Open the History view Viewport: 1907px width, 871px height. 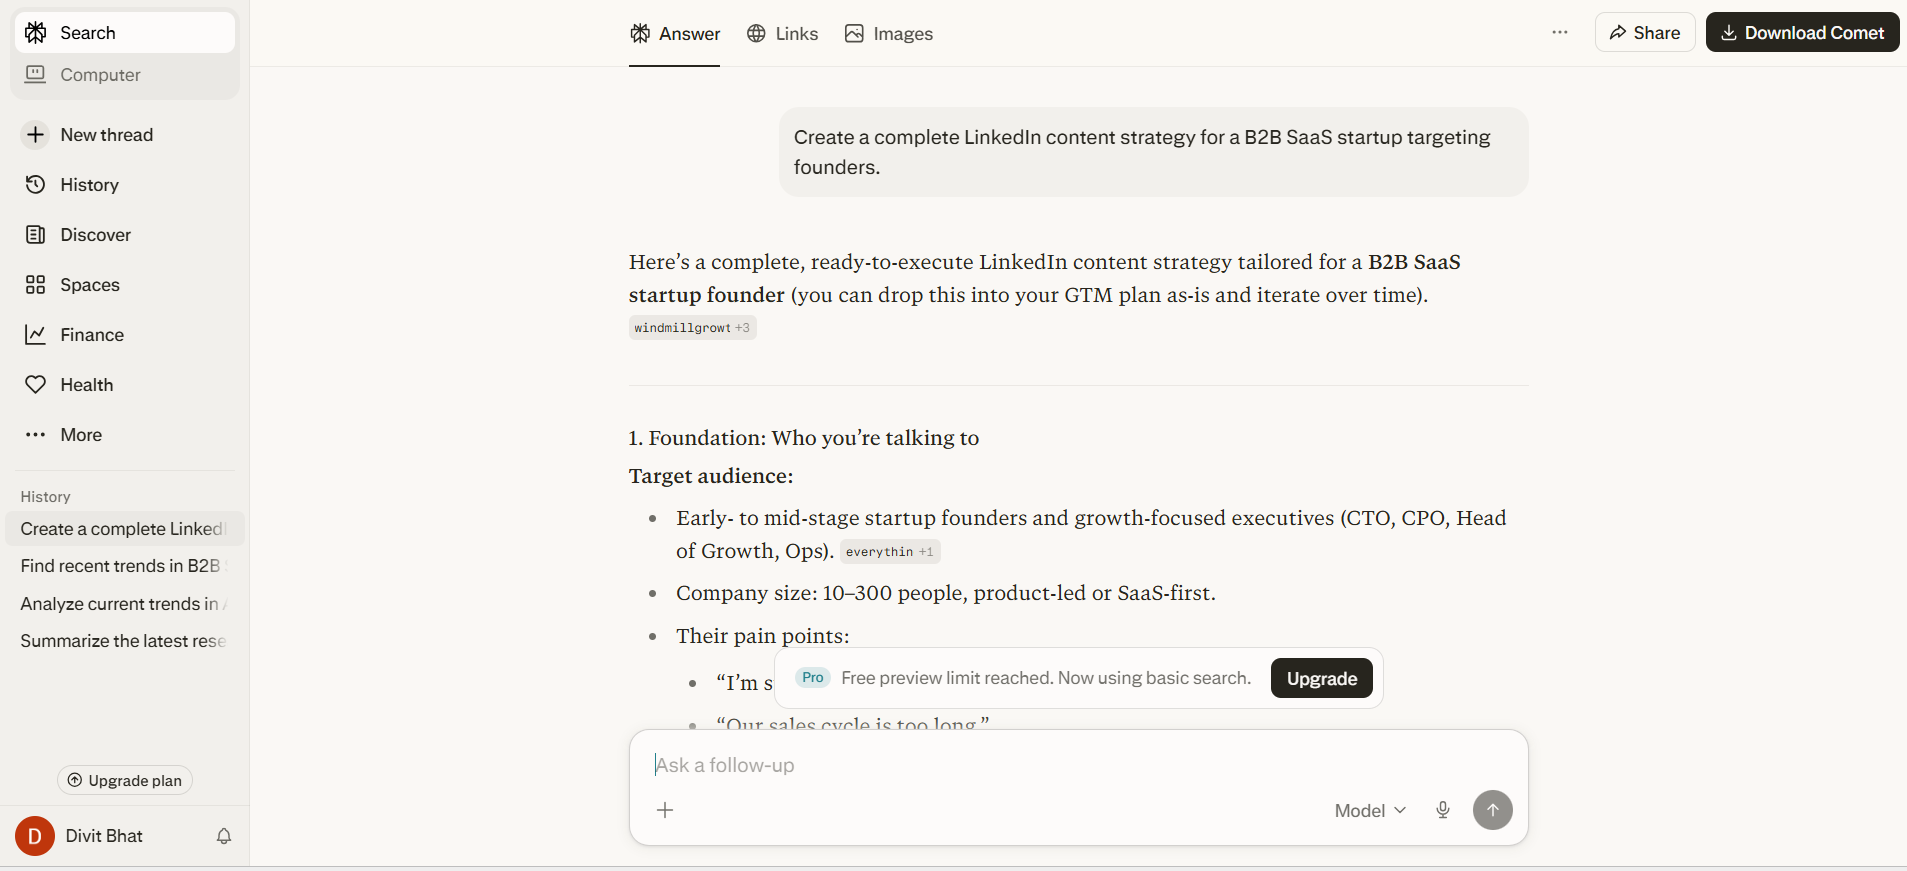coord(89,184)
